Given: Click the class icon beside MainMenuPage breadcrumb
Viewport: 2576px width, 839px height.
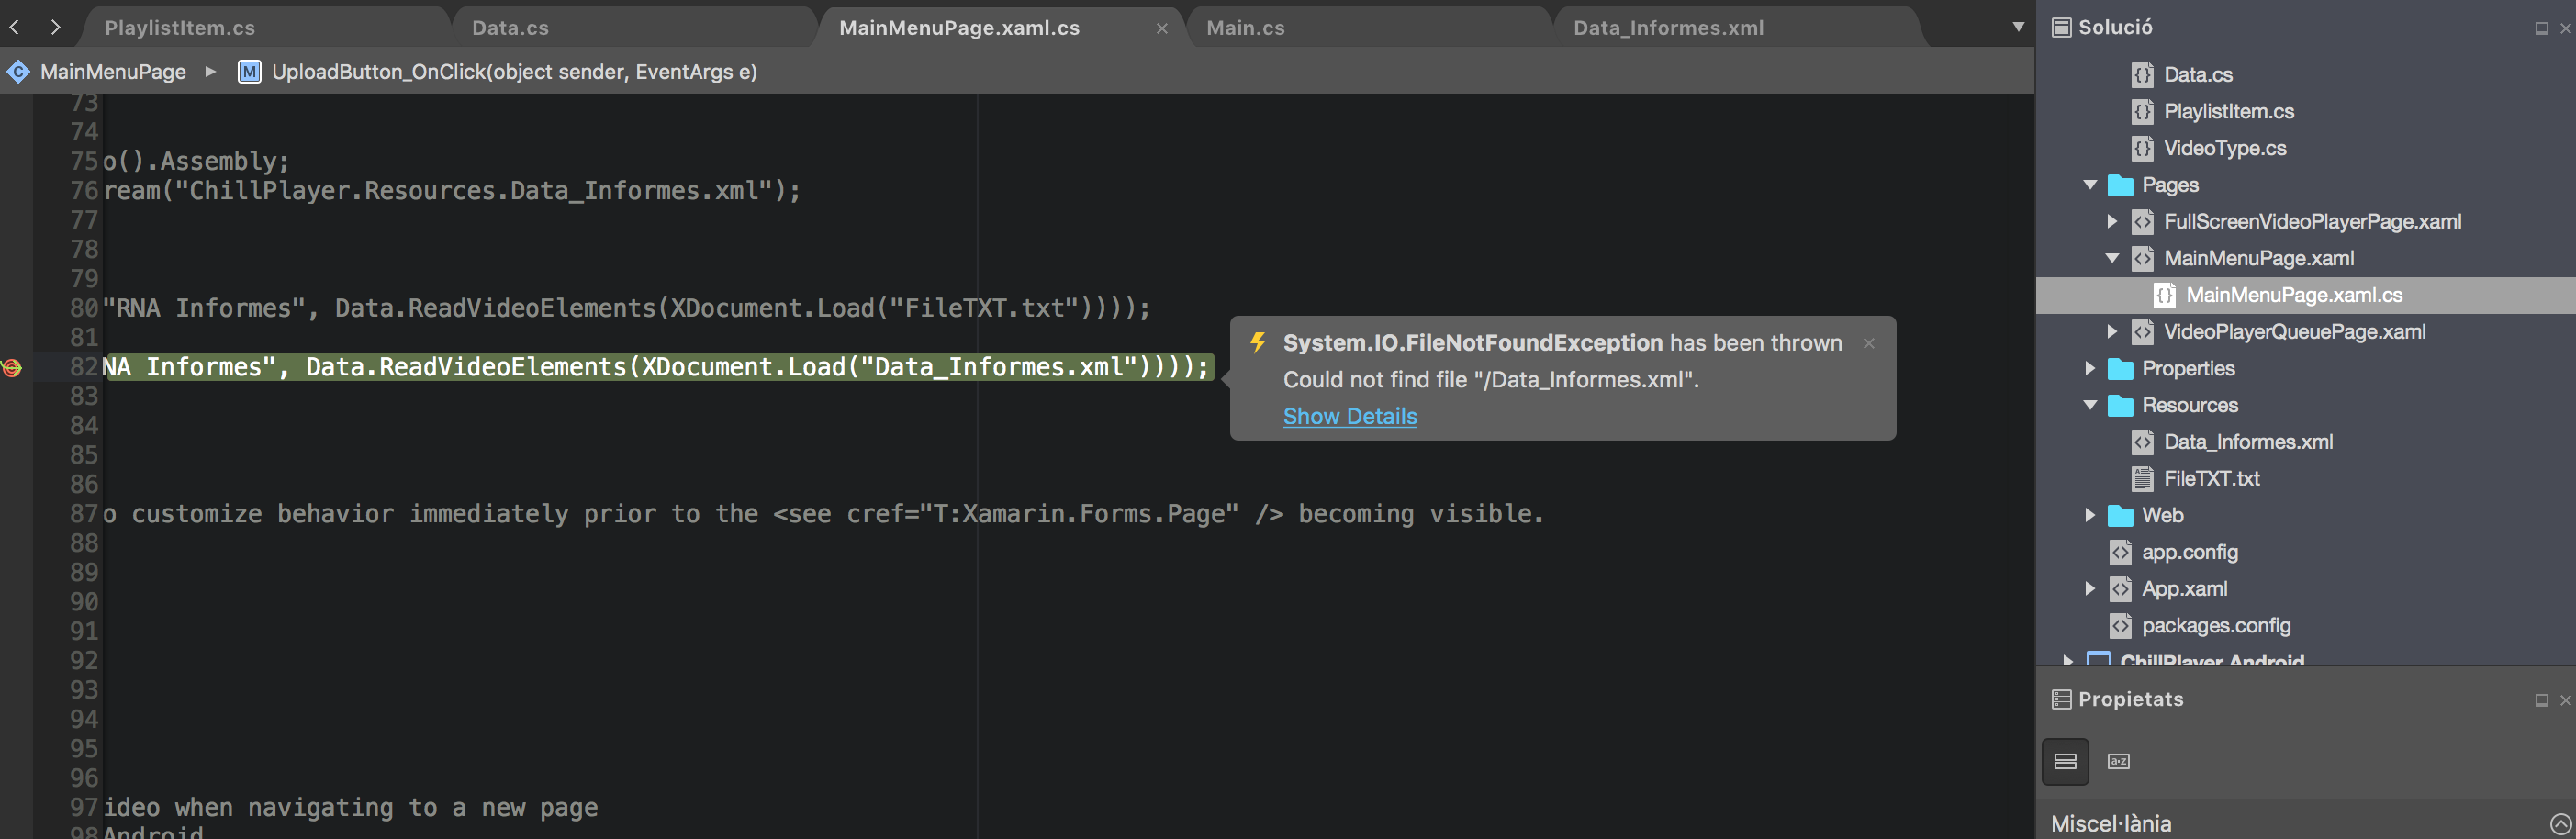Looking at the screenshot, I should tap(18, 72).
